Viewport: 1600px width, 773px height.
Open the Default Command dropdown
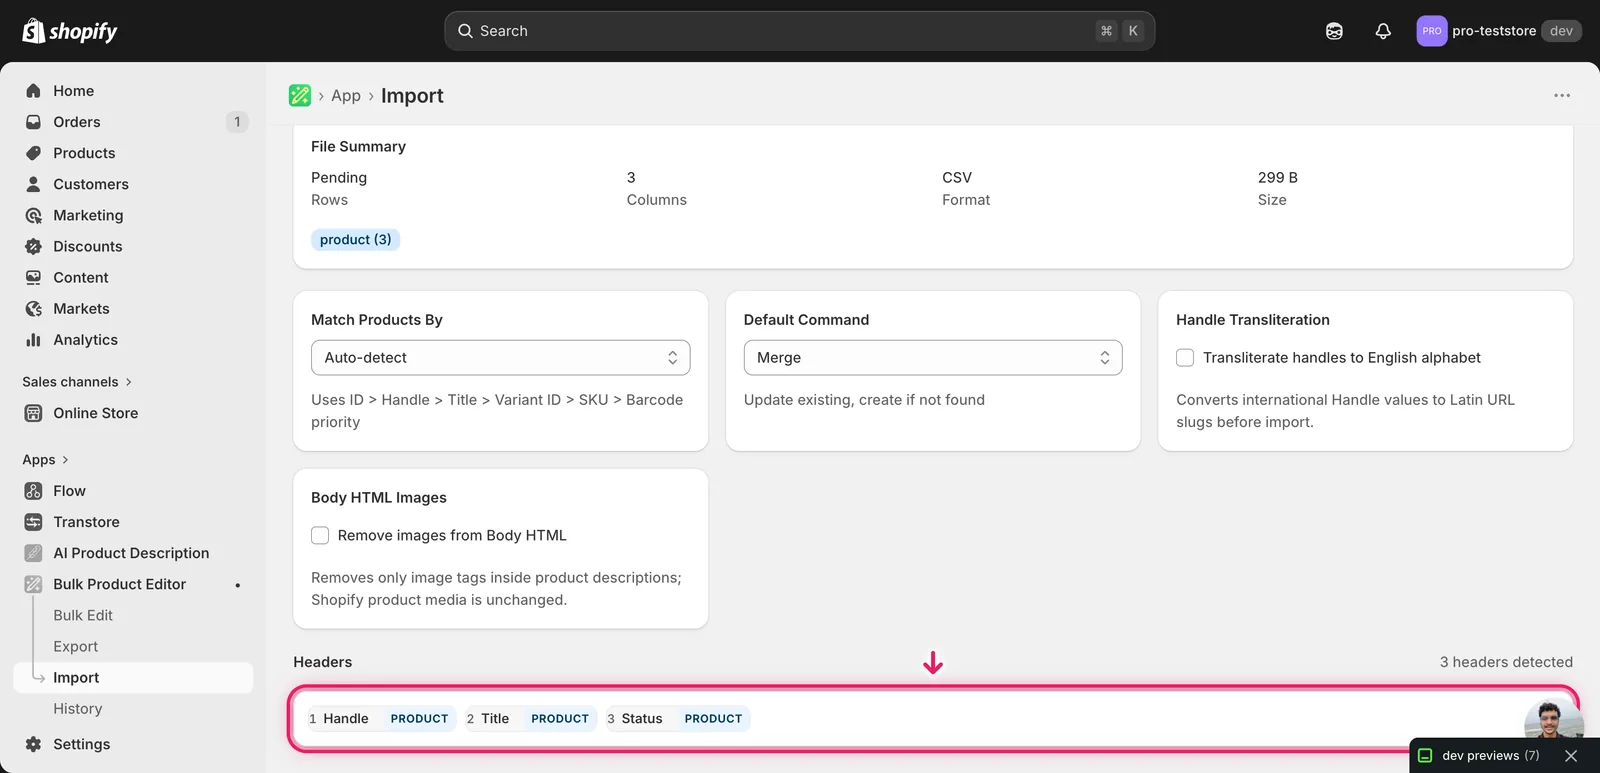click(933, 358)
